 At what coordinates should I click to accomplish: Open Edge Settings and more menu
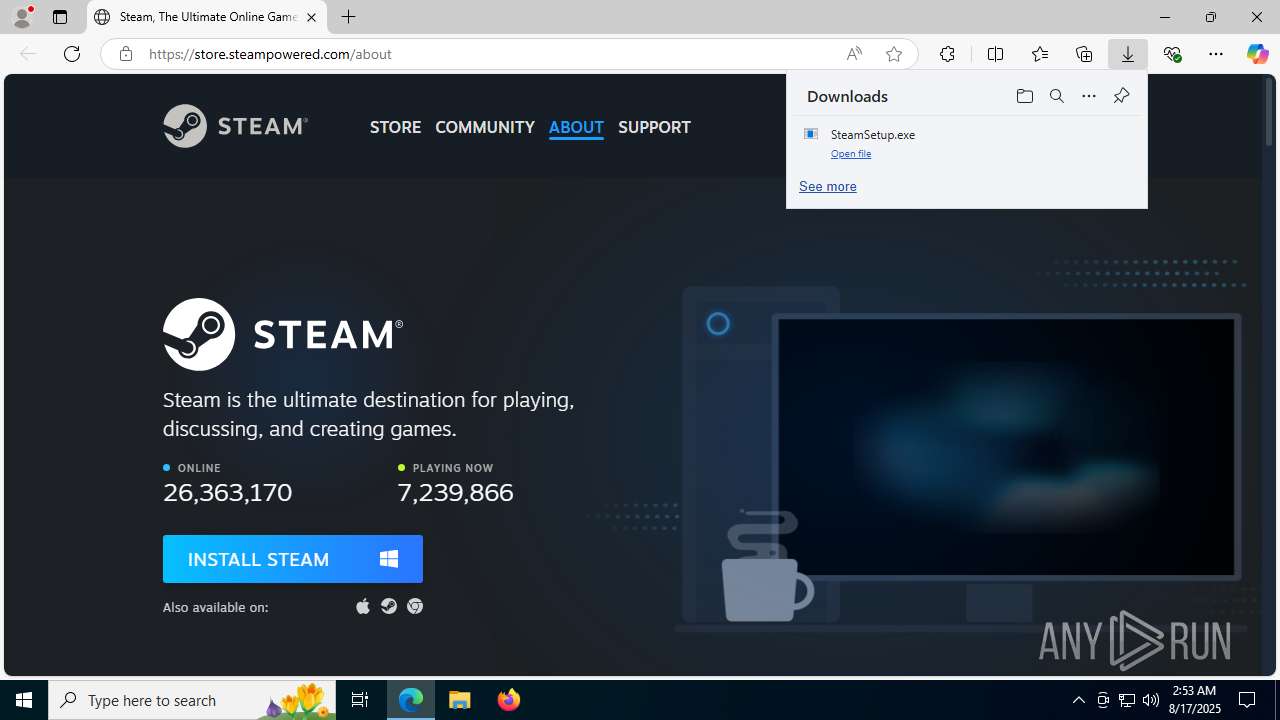pos(1216,54)
